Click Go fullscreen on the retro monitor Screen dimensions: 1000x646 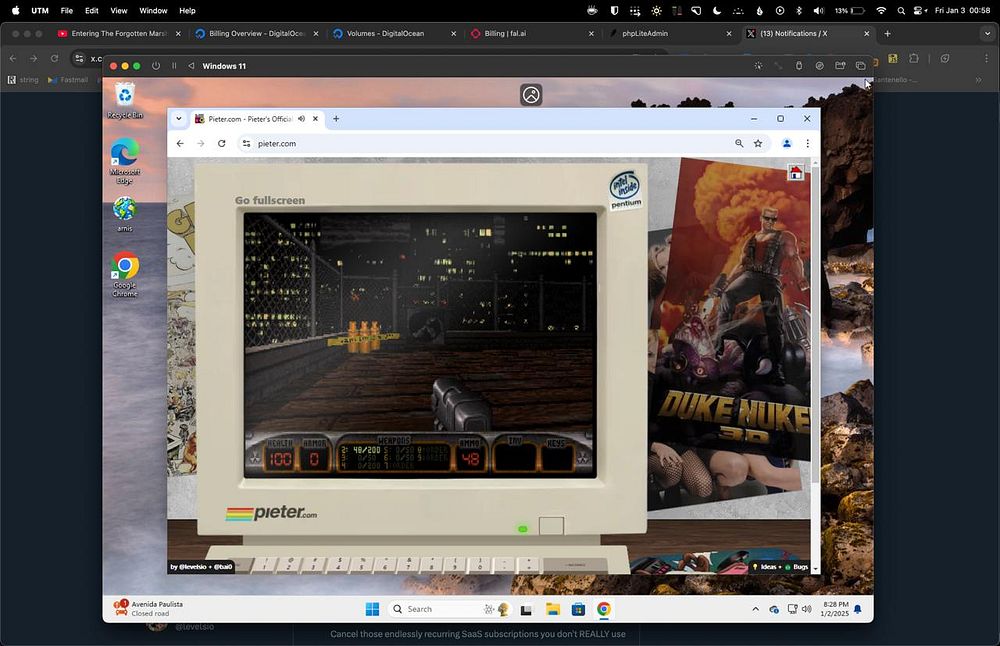pyautogui.click(x=270, y=200)
